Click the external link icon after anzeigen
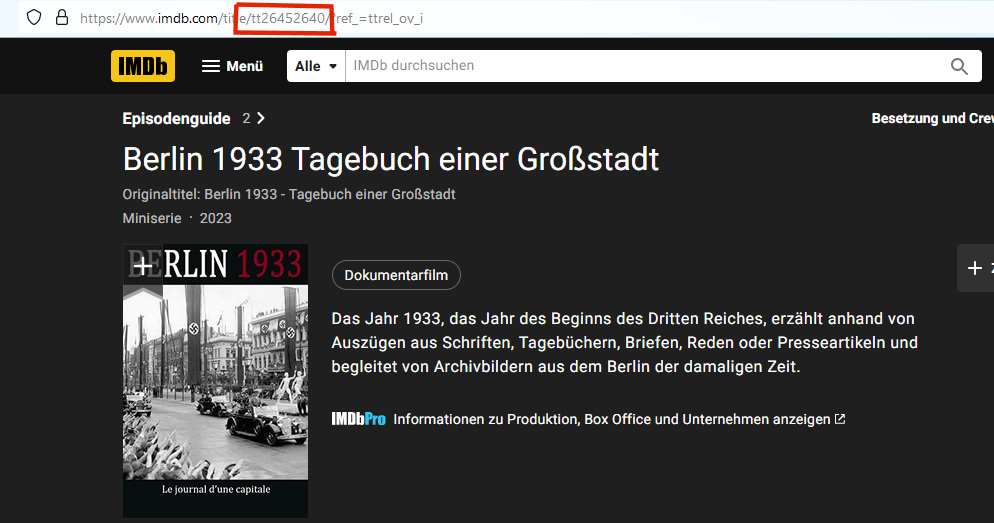 pyautogui.click(x=840, y=419)
